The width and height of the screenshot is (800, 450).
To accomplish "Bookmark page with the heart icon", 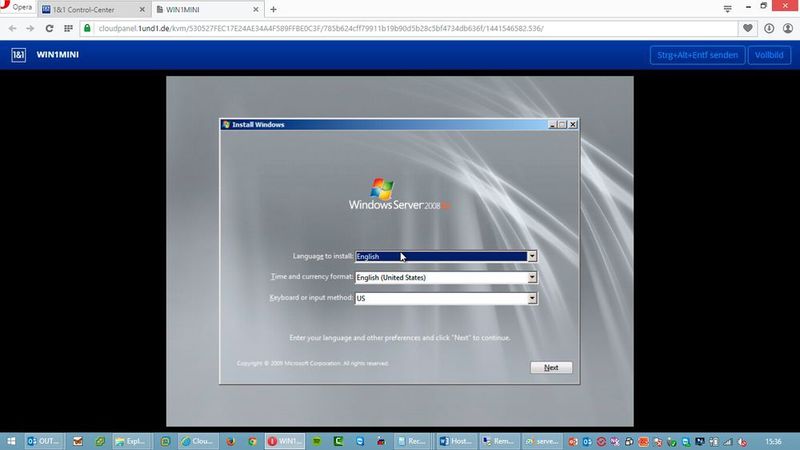I will coord(747,29).
